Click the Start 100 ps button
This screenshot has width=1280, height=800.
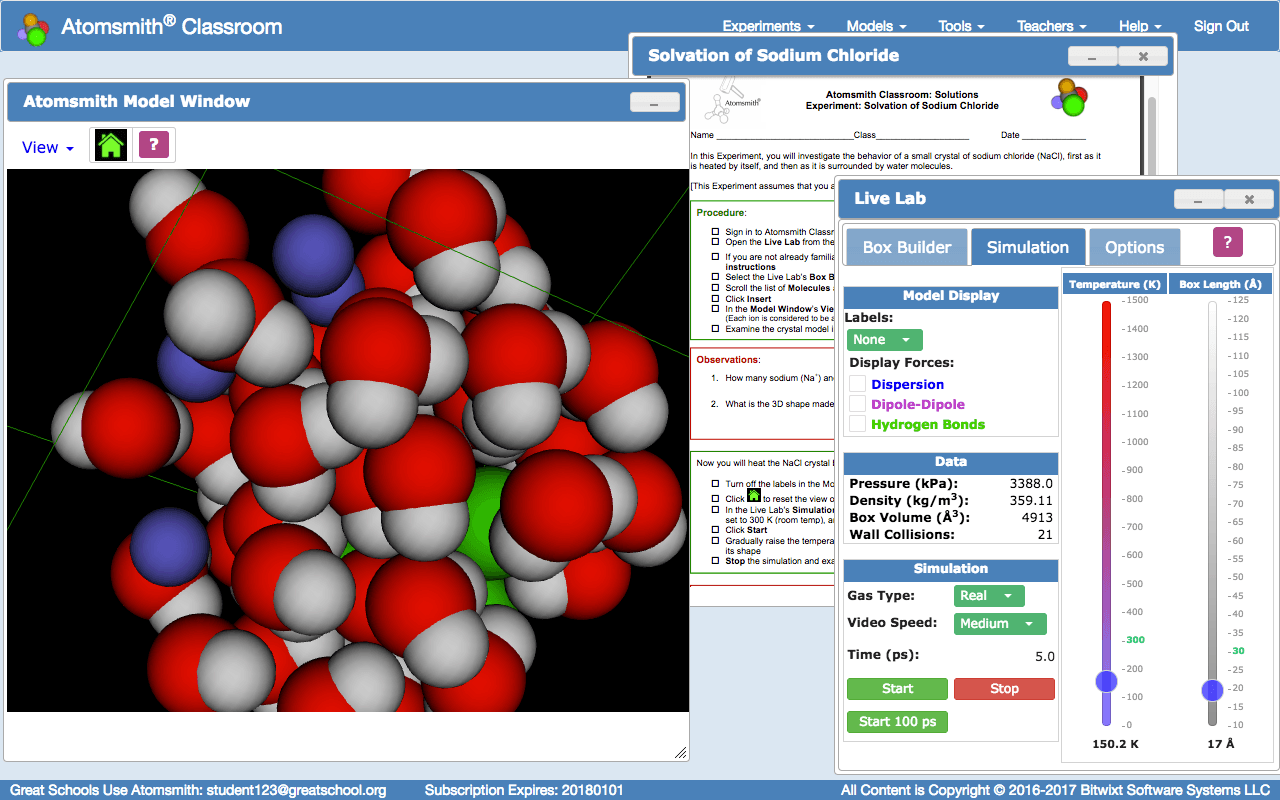pyautogui.click(x=897, y=722)
